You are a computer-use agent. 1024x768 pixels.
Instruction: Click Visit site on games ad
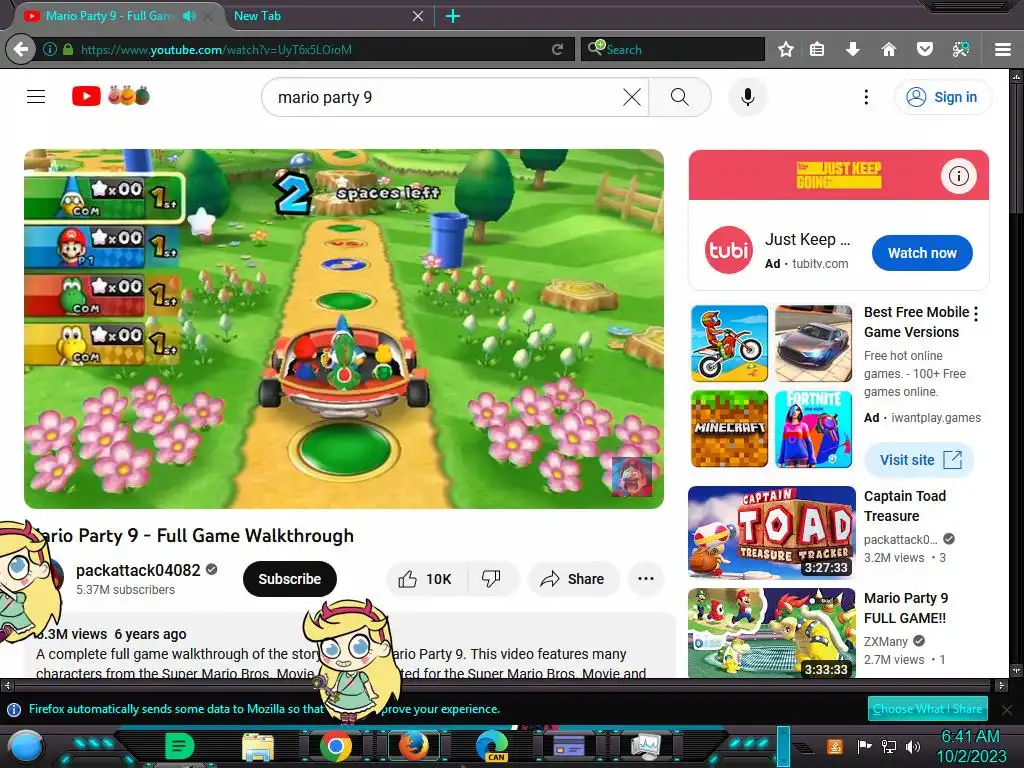point(919,460)
